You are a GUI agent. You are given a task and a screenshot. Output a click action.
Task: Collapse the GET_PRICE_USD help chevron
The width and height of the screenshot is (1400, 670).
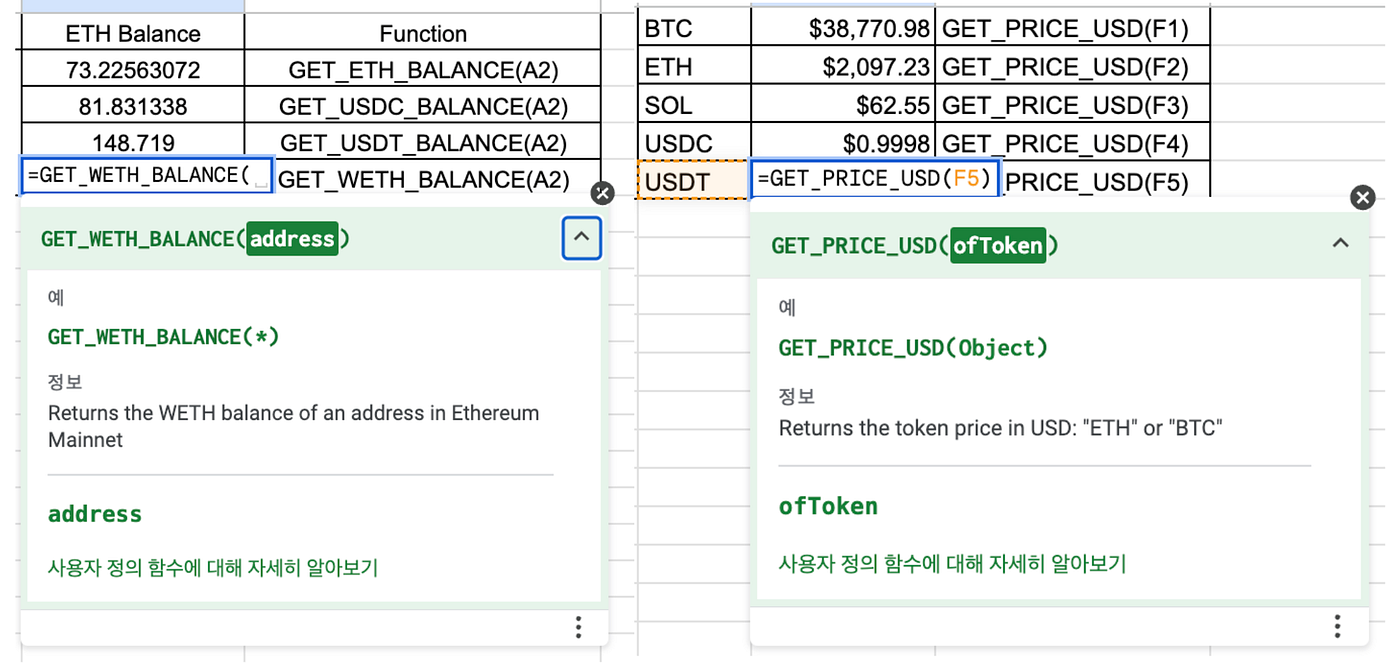[x=1341, y=243]
